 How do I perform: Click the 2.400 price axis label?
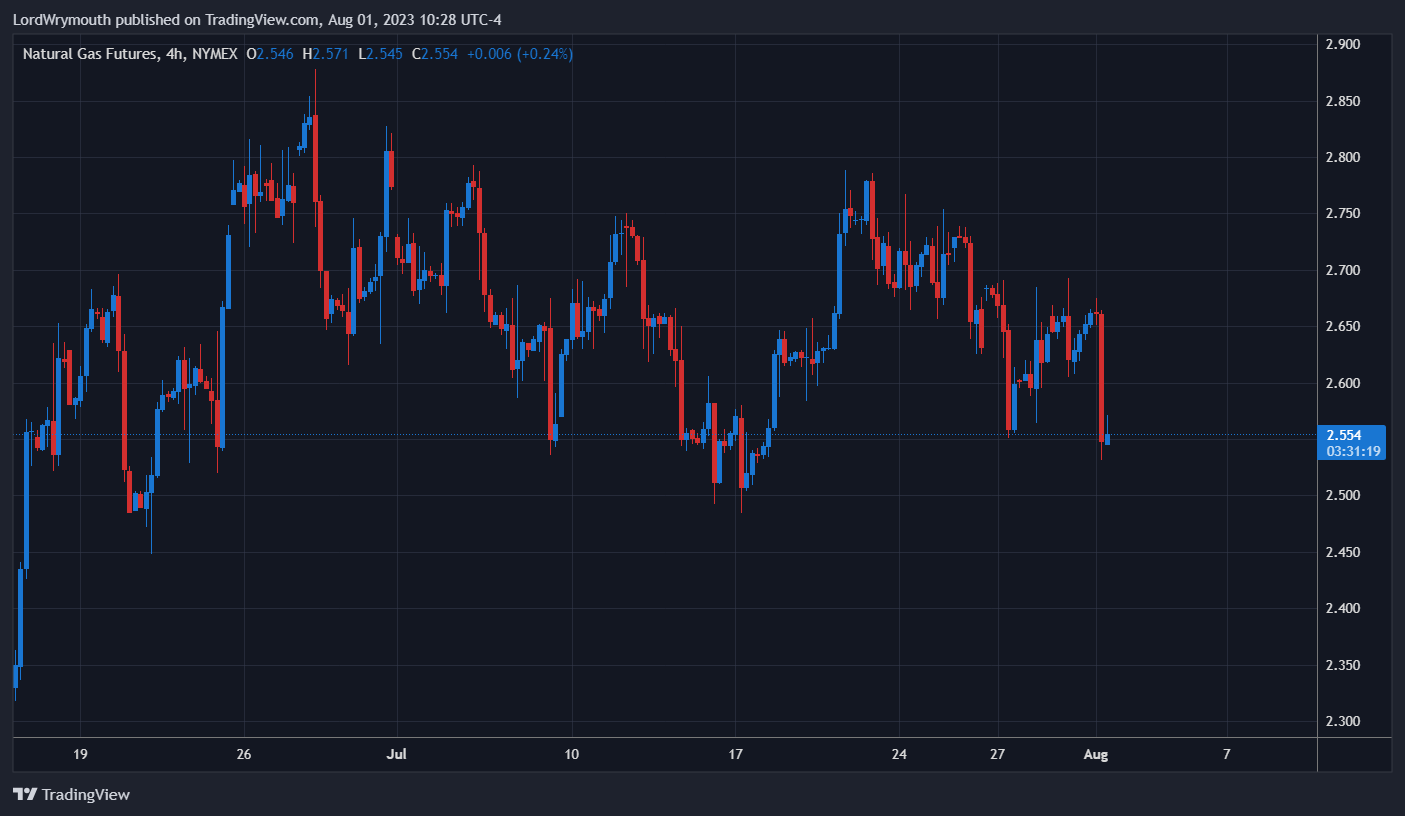(1343, 608)
